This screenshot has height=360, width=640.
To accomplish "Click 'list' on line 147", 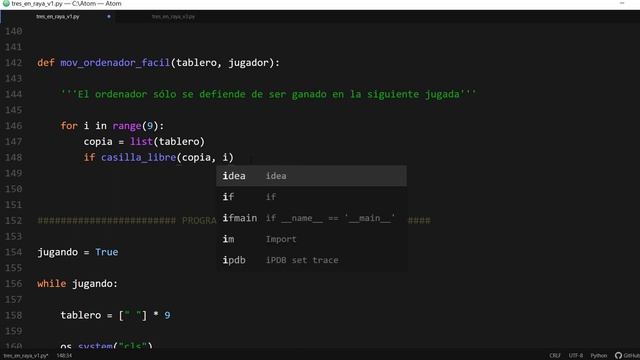I will point(141,142).
